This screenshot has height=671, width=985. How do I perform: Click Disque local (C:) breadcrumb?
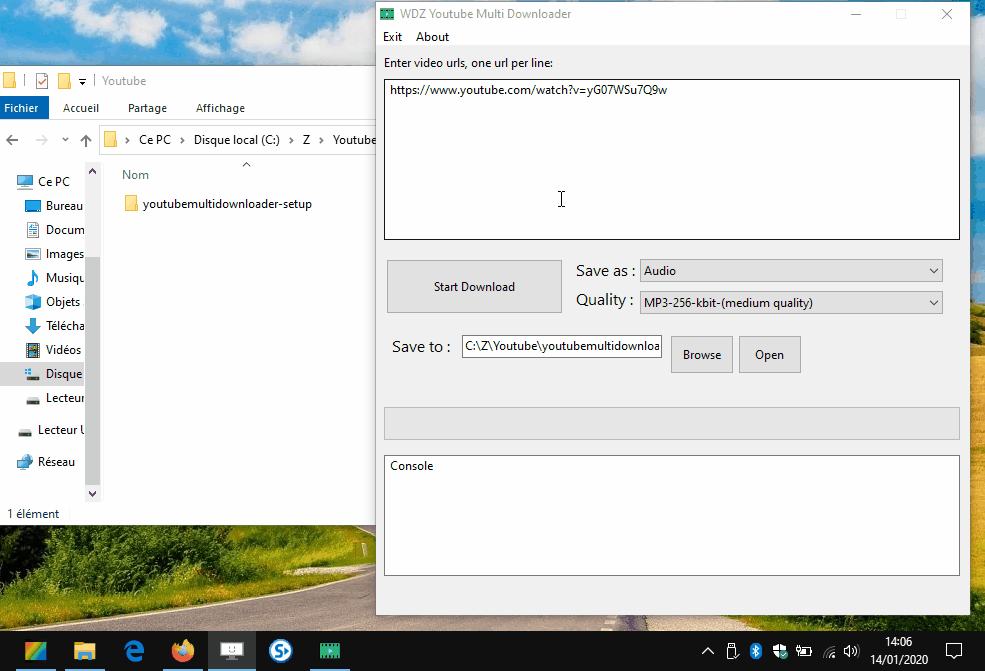[237, 139]
